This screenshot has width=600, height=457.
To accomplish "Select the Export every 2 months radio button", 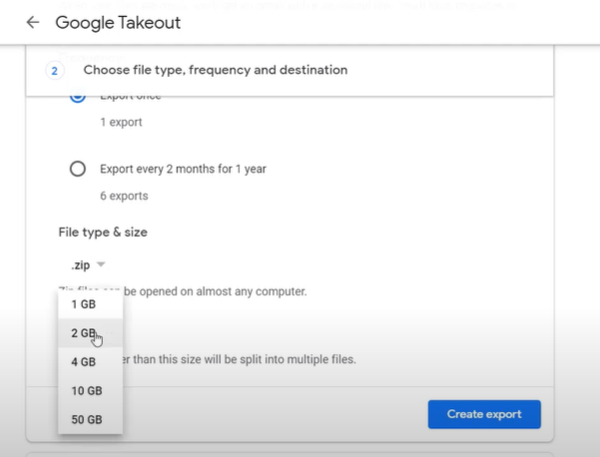I will [77, 169].
